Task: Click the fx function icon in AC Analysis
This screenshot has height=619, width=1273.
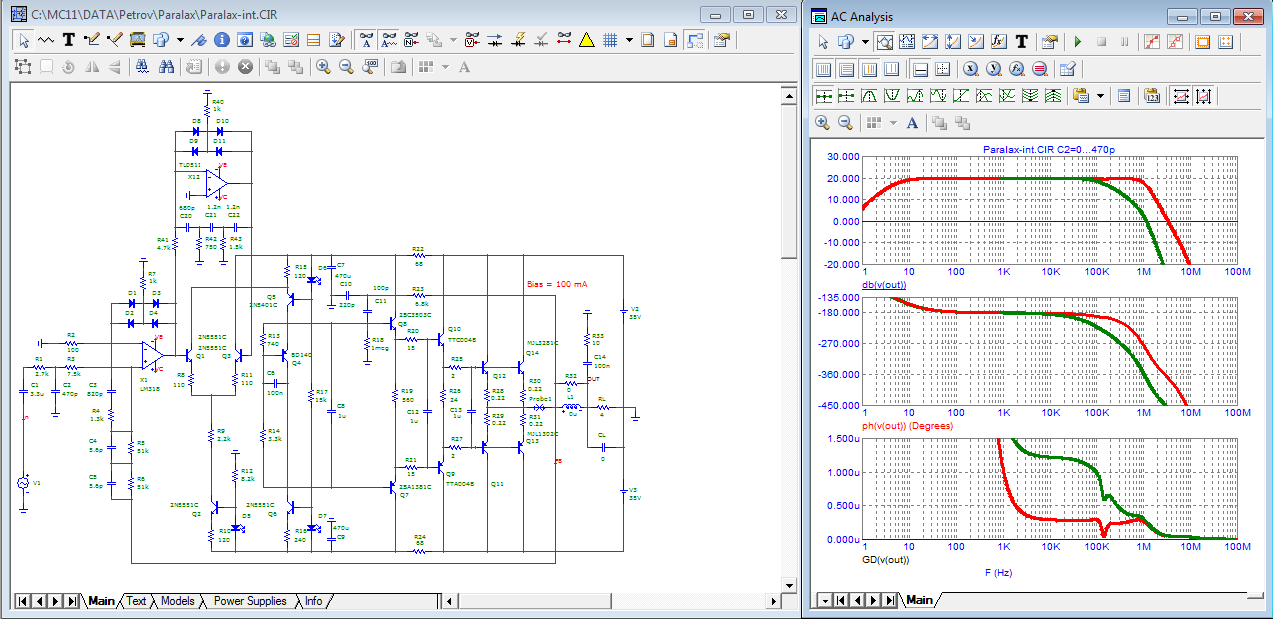Action: click(x=998, y=42)
